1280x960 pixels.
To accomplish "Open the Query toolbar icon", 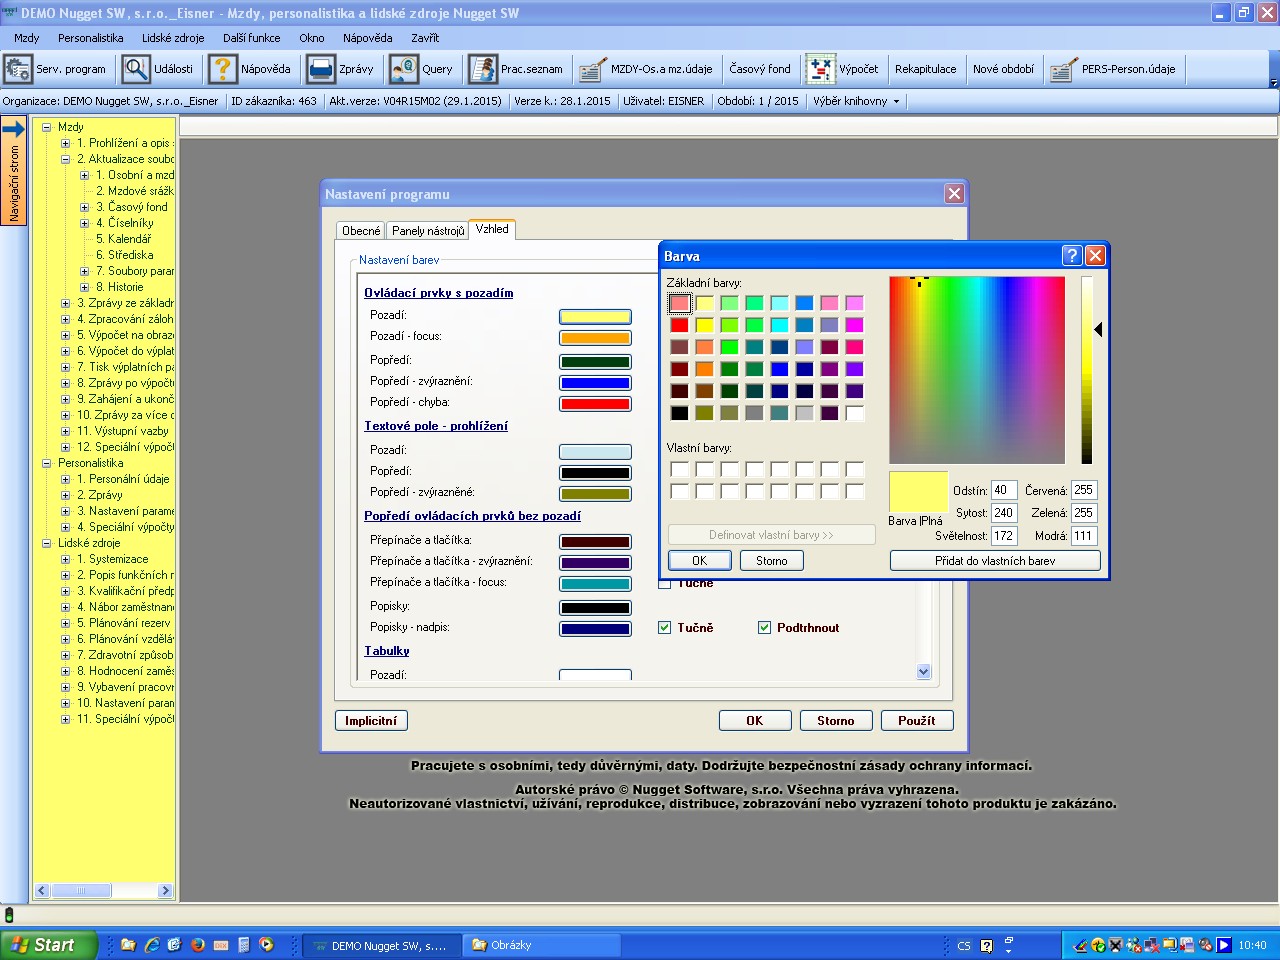I will (x=404, y=69).
